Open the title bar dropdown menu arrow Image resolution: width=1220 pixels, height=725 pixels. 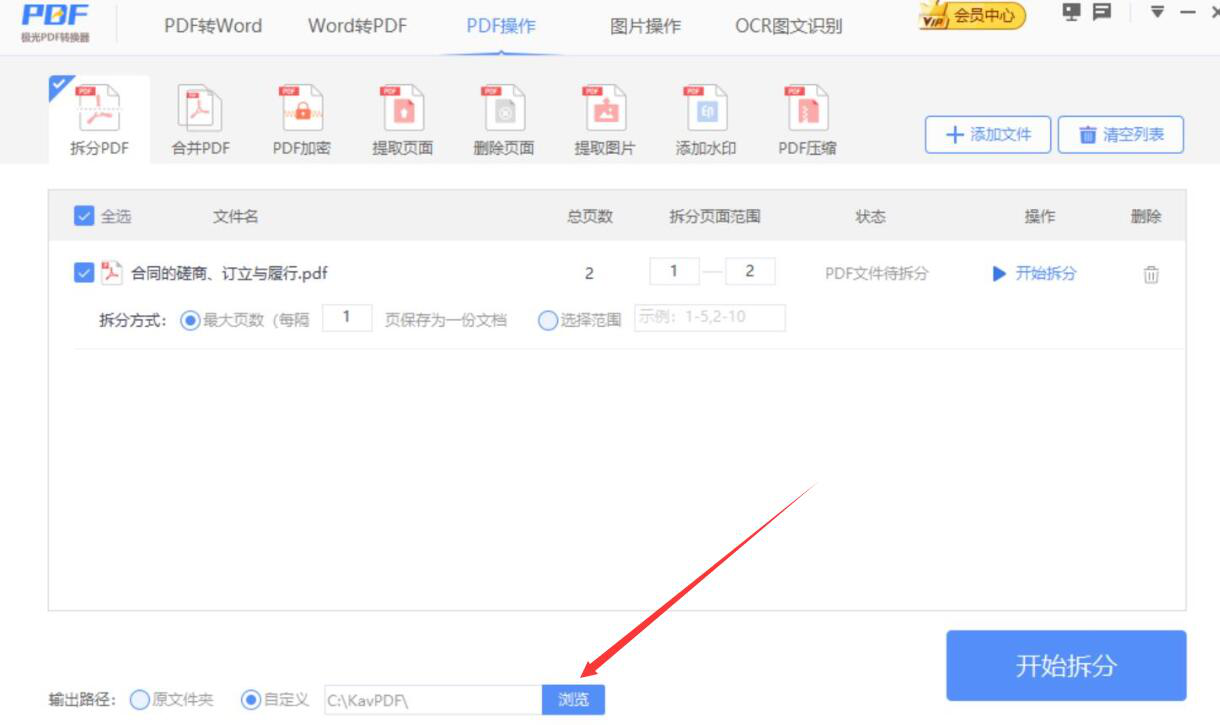click(1158, 12)
